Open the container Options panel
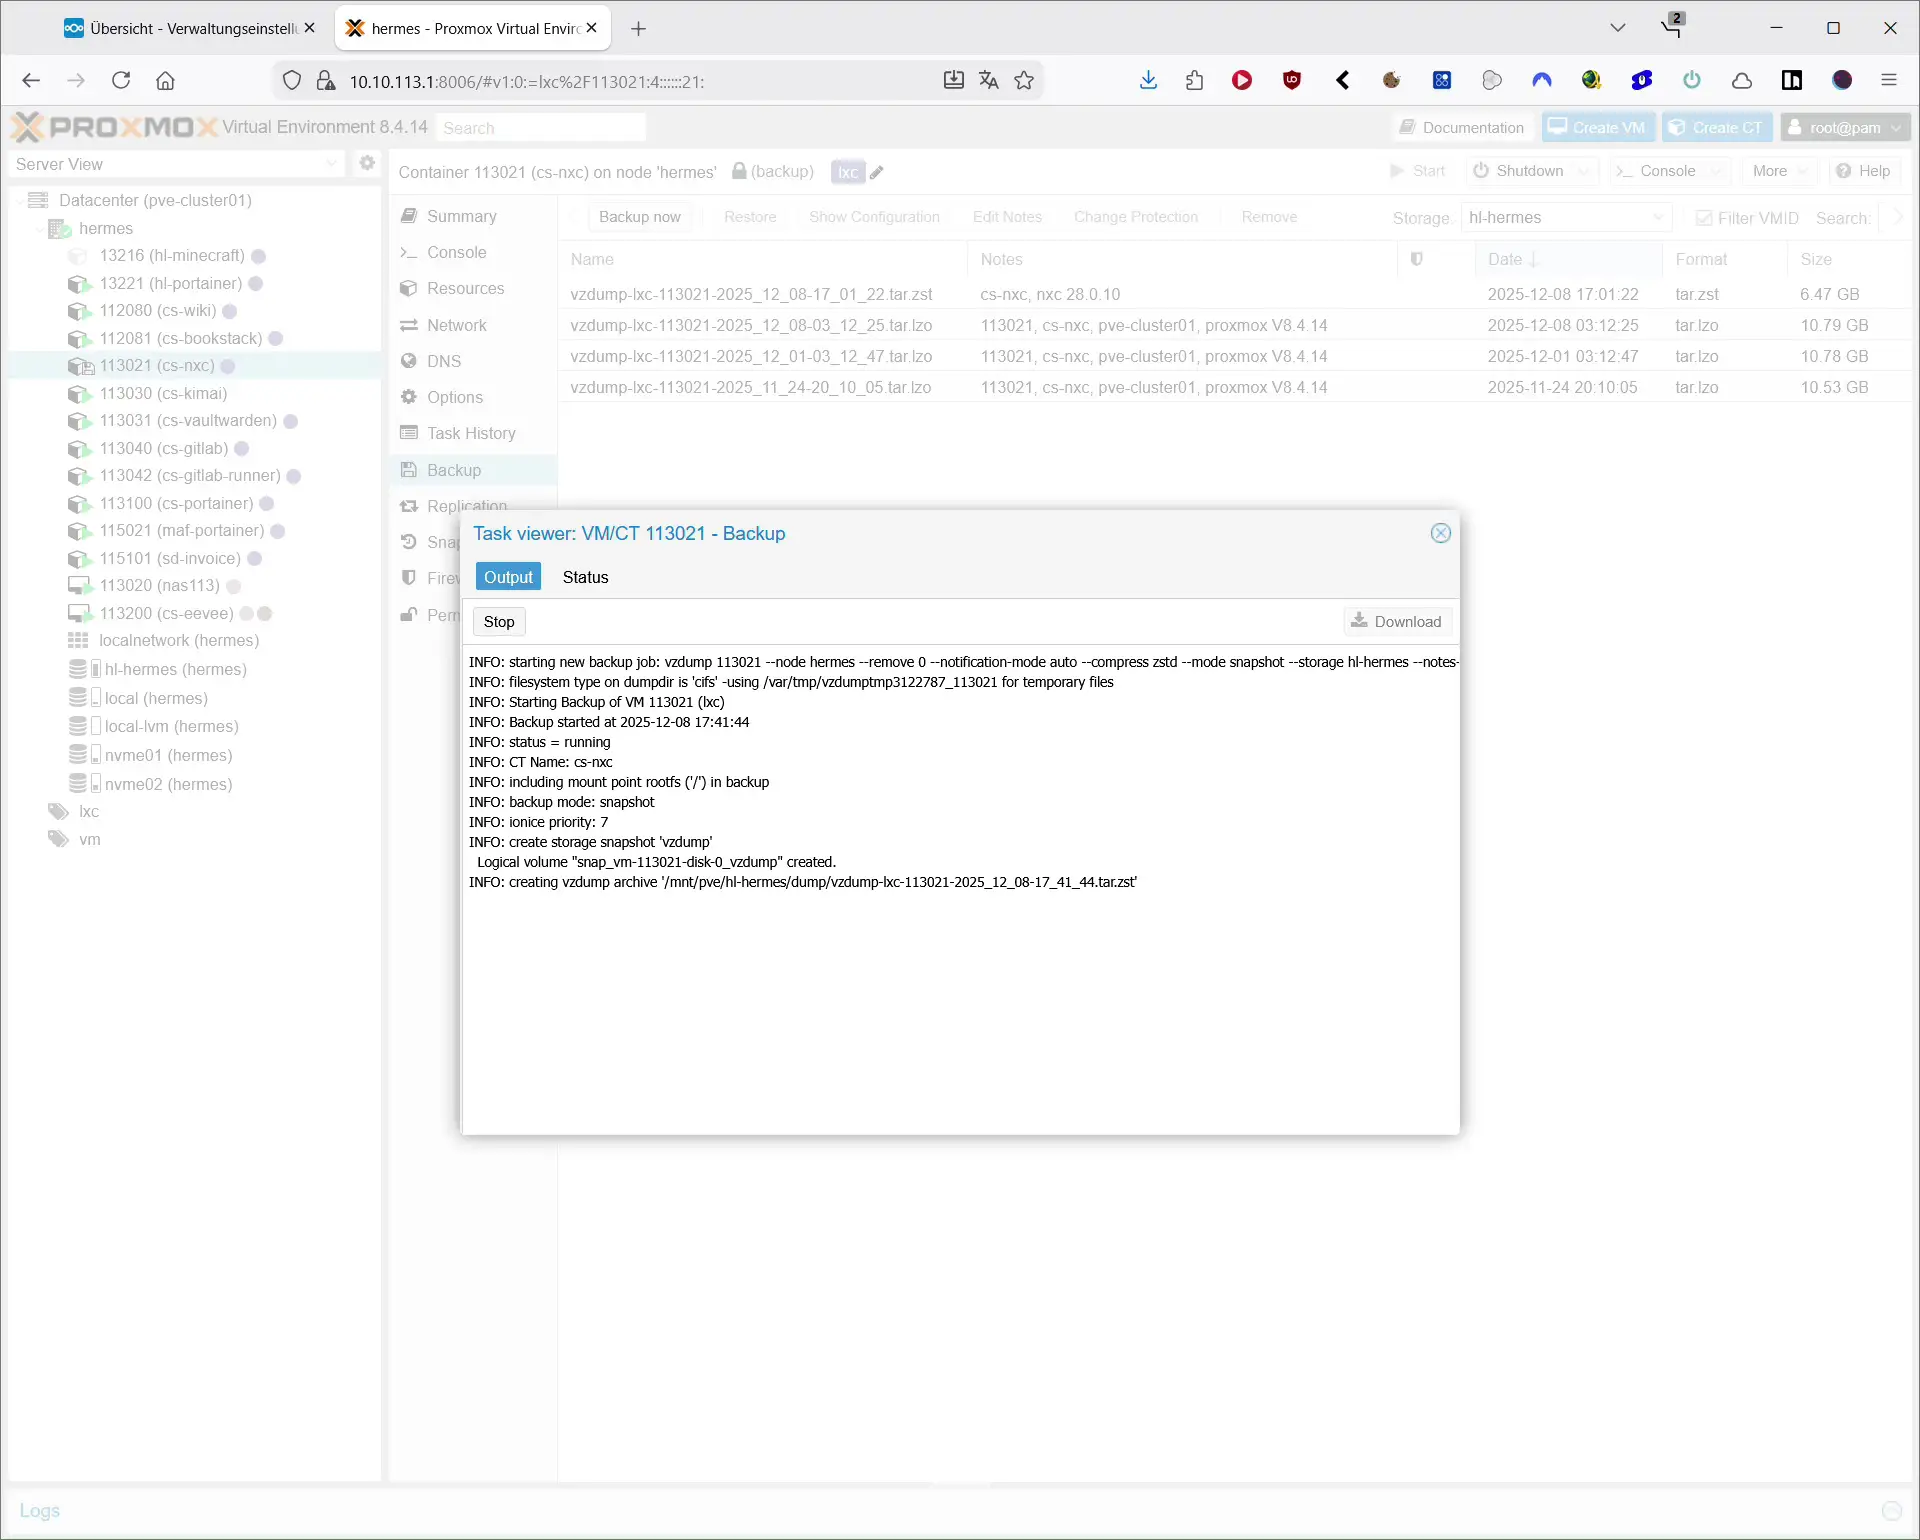 [455, 397]
